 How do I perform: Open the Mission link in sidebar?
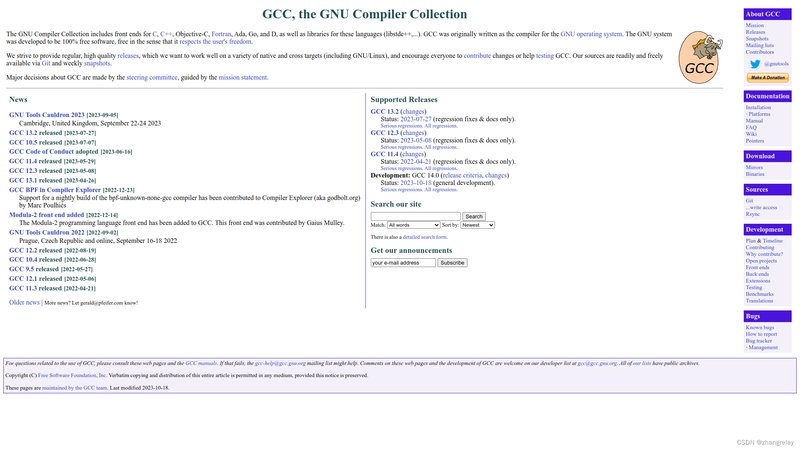(x=755, y=26)
